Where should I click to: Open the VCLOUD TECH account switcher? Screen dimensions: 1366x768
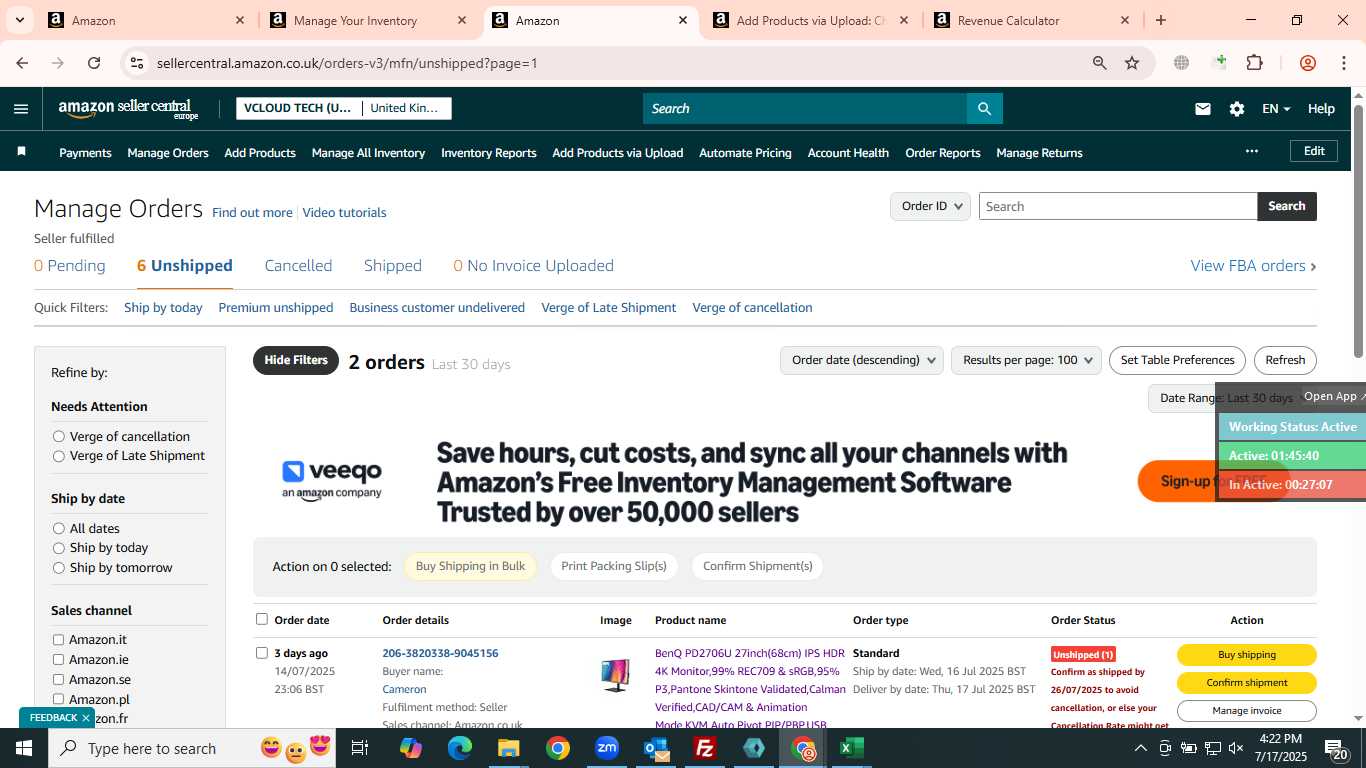pyautogui.click(x=344, y=108)
